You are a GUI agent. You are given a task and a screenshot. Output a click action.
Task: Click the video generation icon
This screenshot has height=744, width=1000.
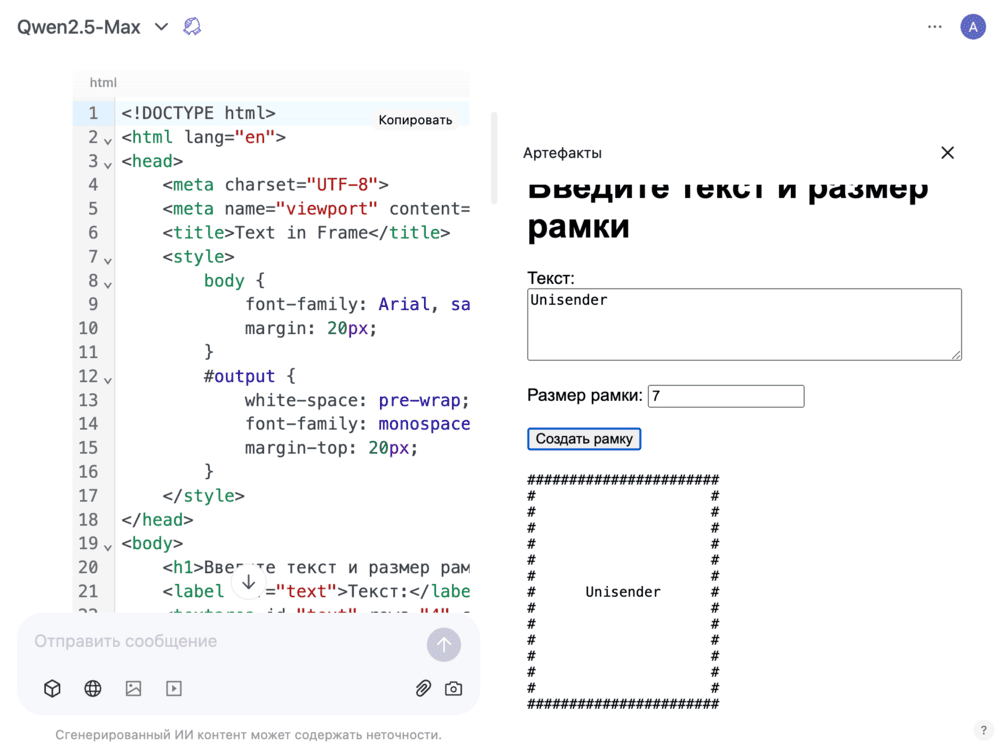pyautogui.click(x=174, y=688)
